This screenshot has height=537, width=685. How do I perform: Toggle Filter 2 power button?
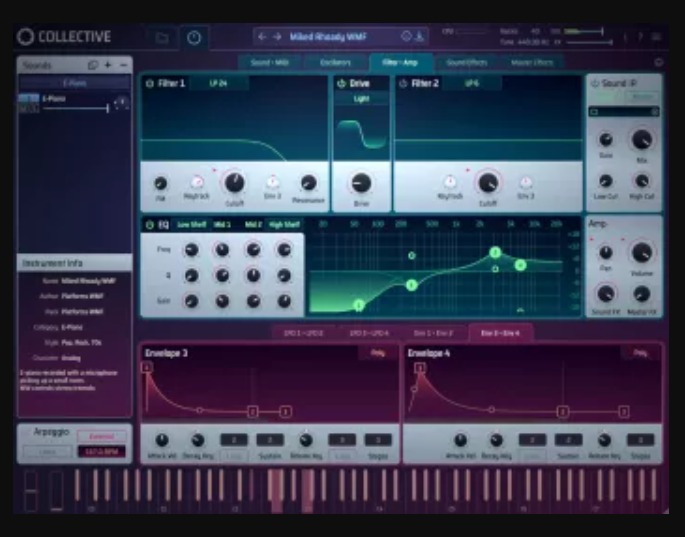pos(403,83)
